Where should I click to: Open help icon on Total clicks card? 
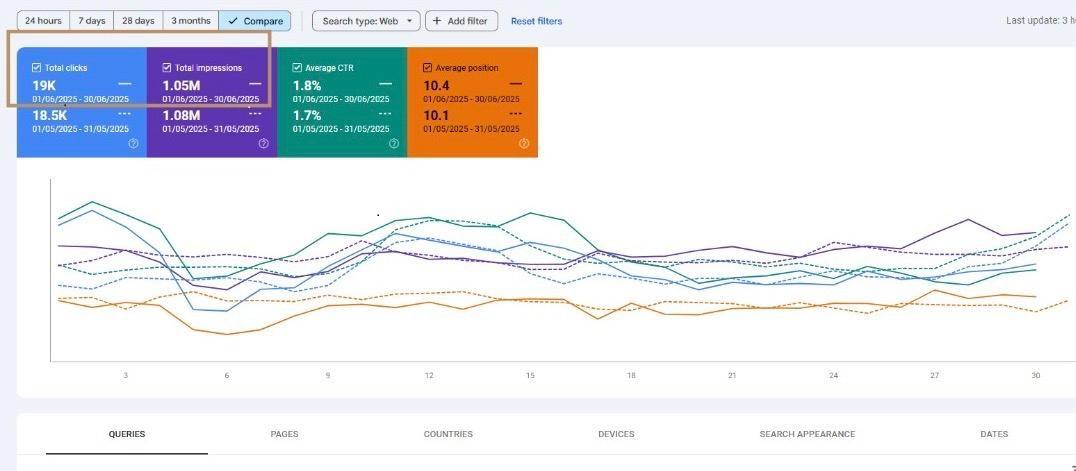(133, 143)
